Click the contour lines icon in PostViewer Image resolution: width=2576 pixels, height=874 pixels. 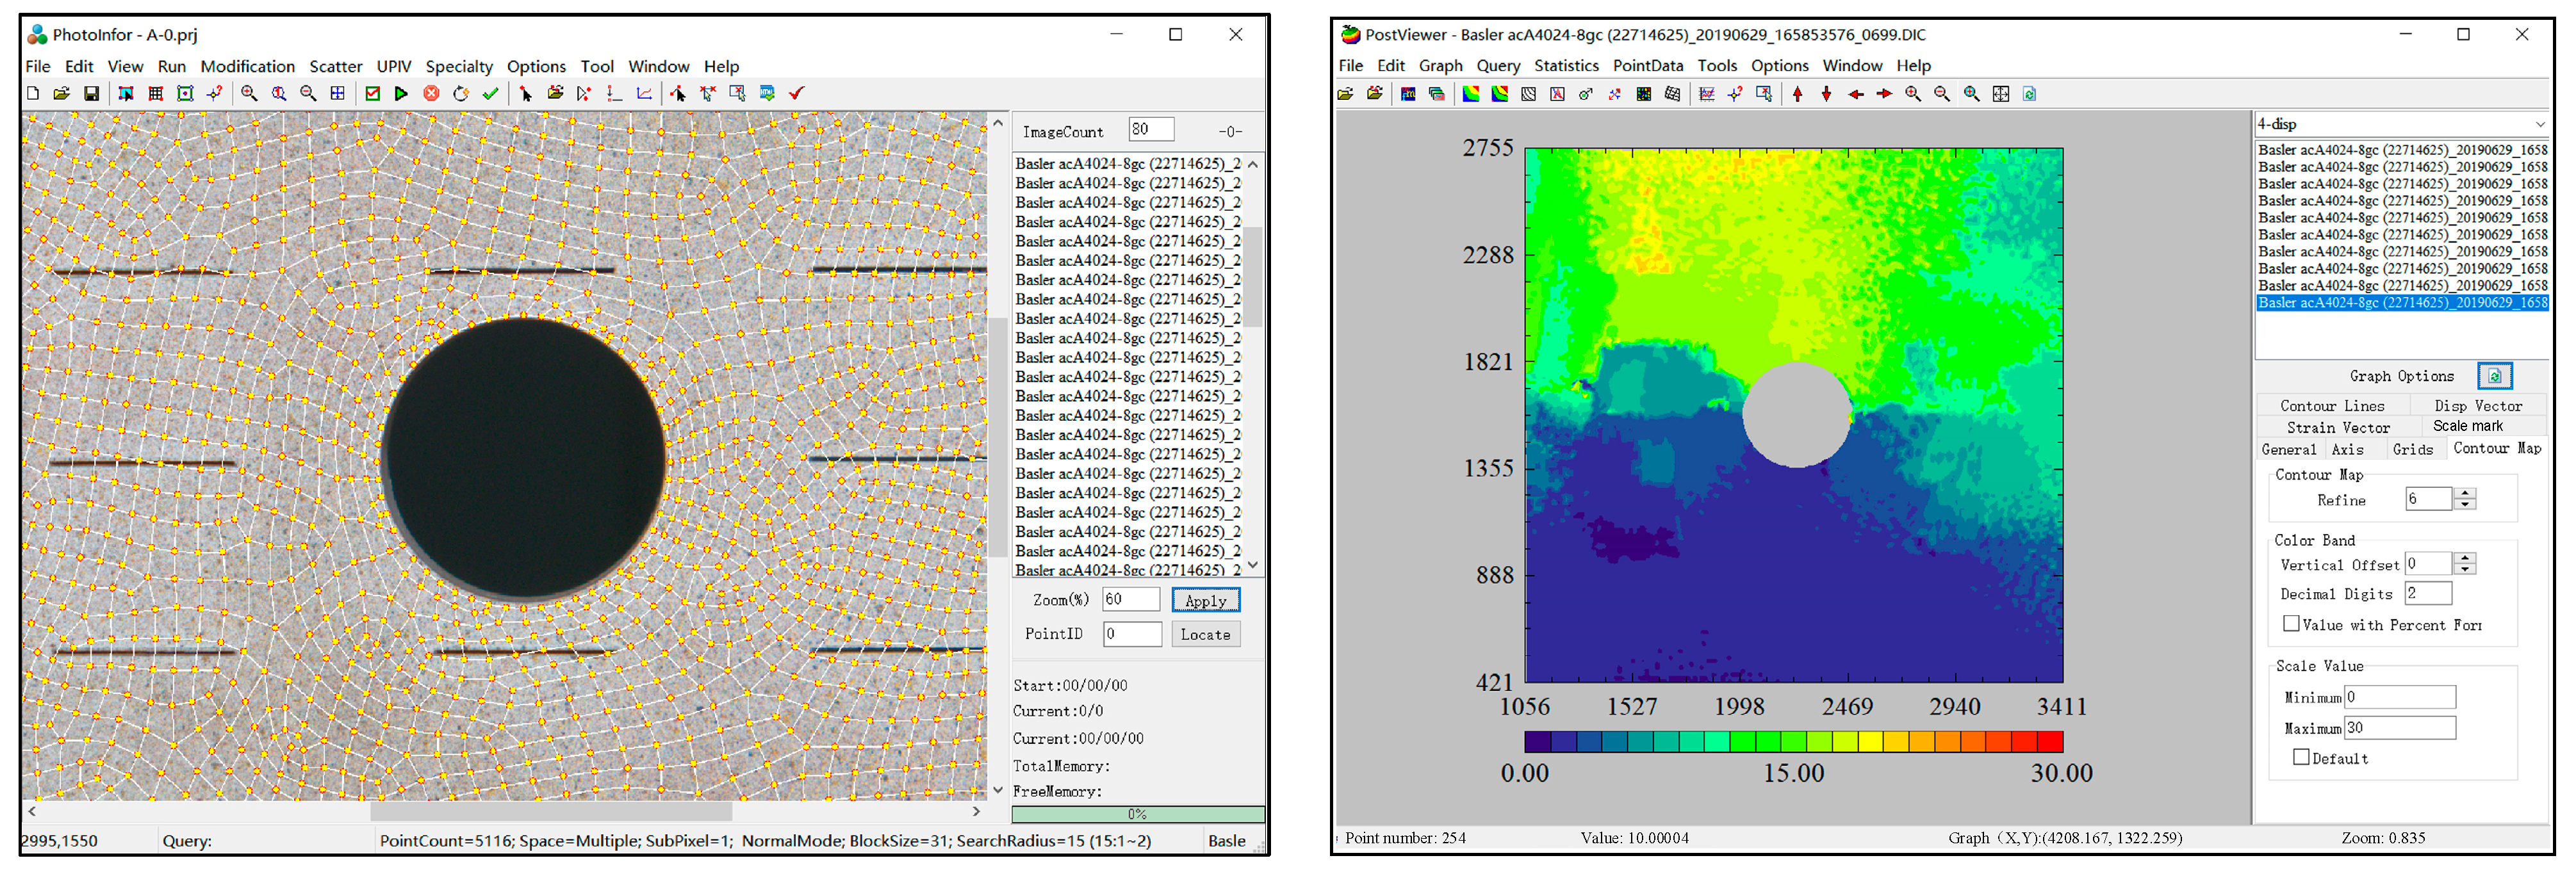pos(1528,94)
